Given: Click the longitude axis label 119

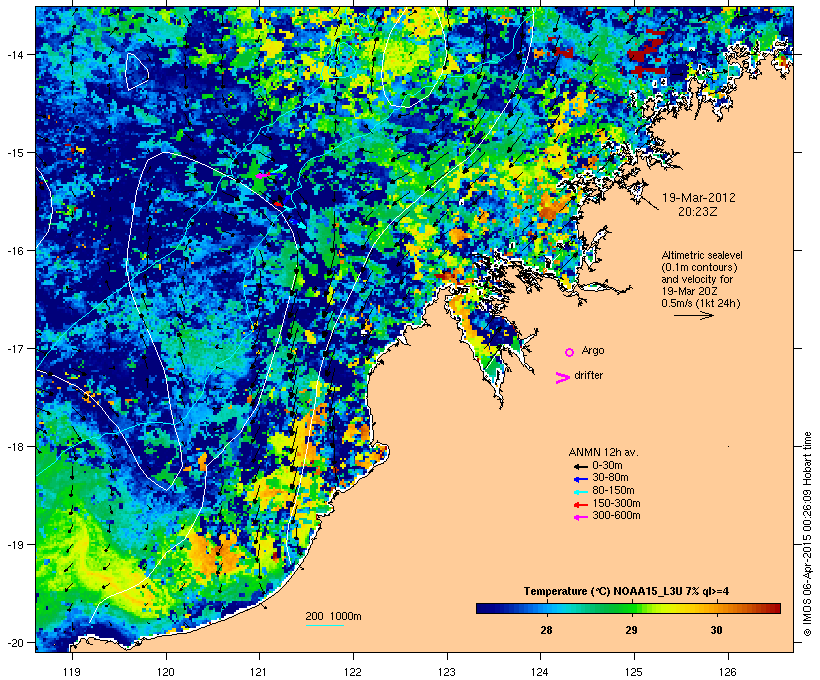Looking at the screenshot, I should [x=72, y=672].
